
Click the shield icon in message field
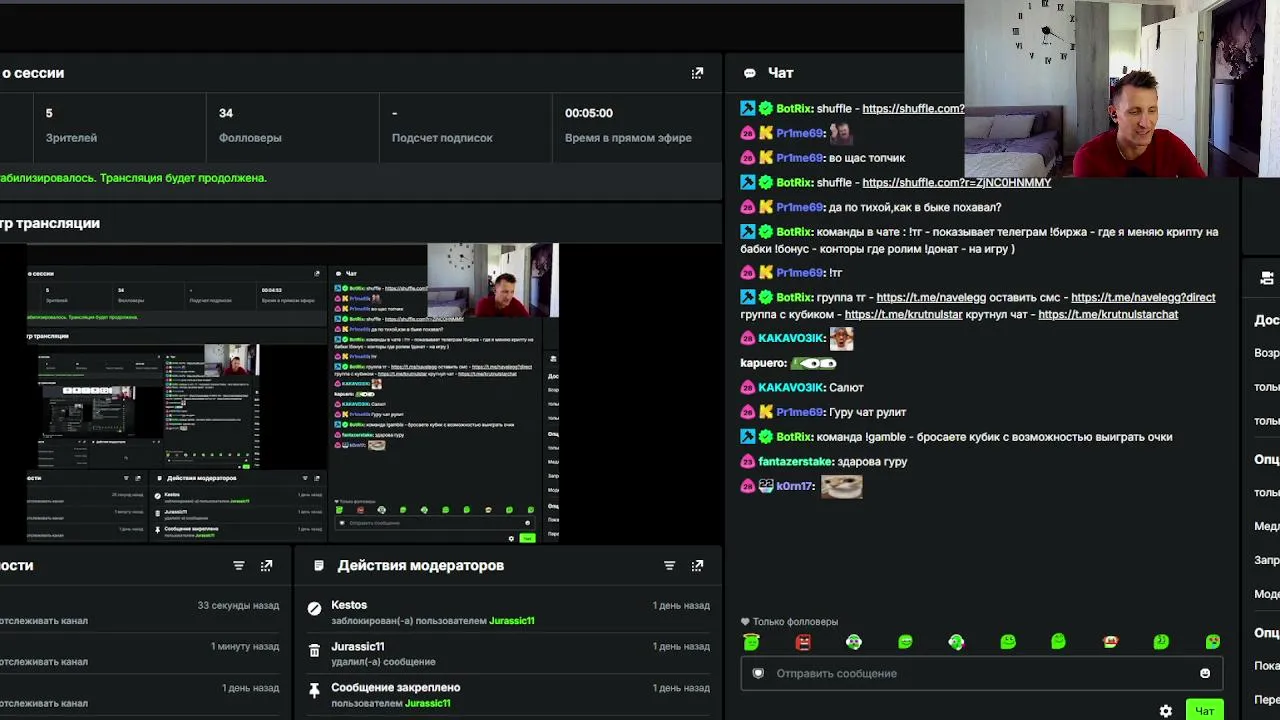click(x=758, y=673)
